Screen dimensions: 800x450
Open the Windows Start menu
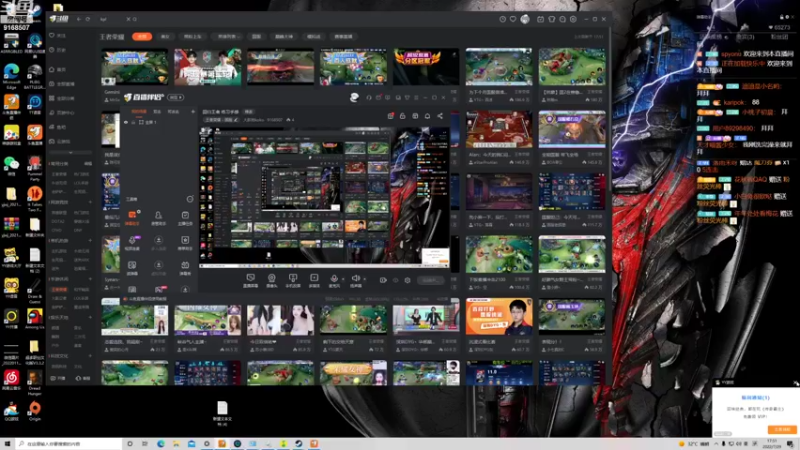click(x=7, y=444)
